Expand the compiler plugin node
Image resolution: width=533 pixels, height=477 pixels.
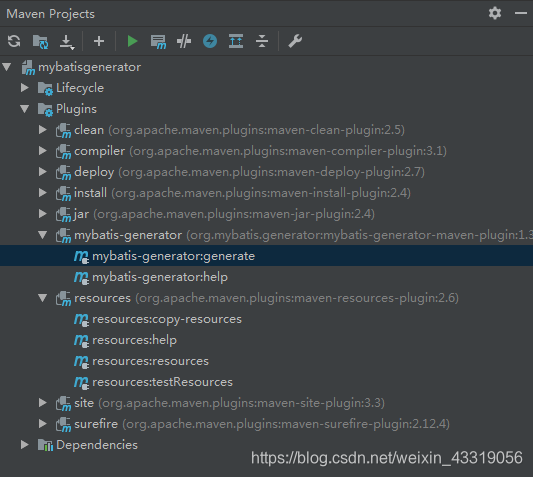pos(42,151)
